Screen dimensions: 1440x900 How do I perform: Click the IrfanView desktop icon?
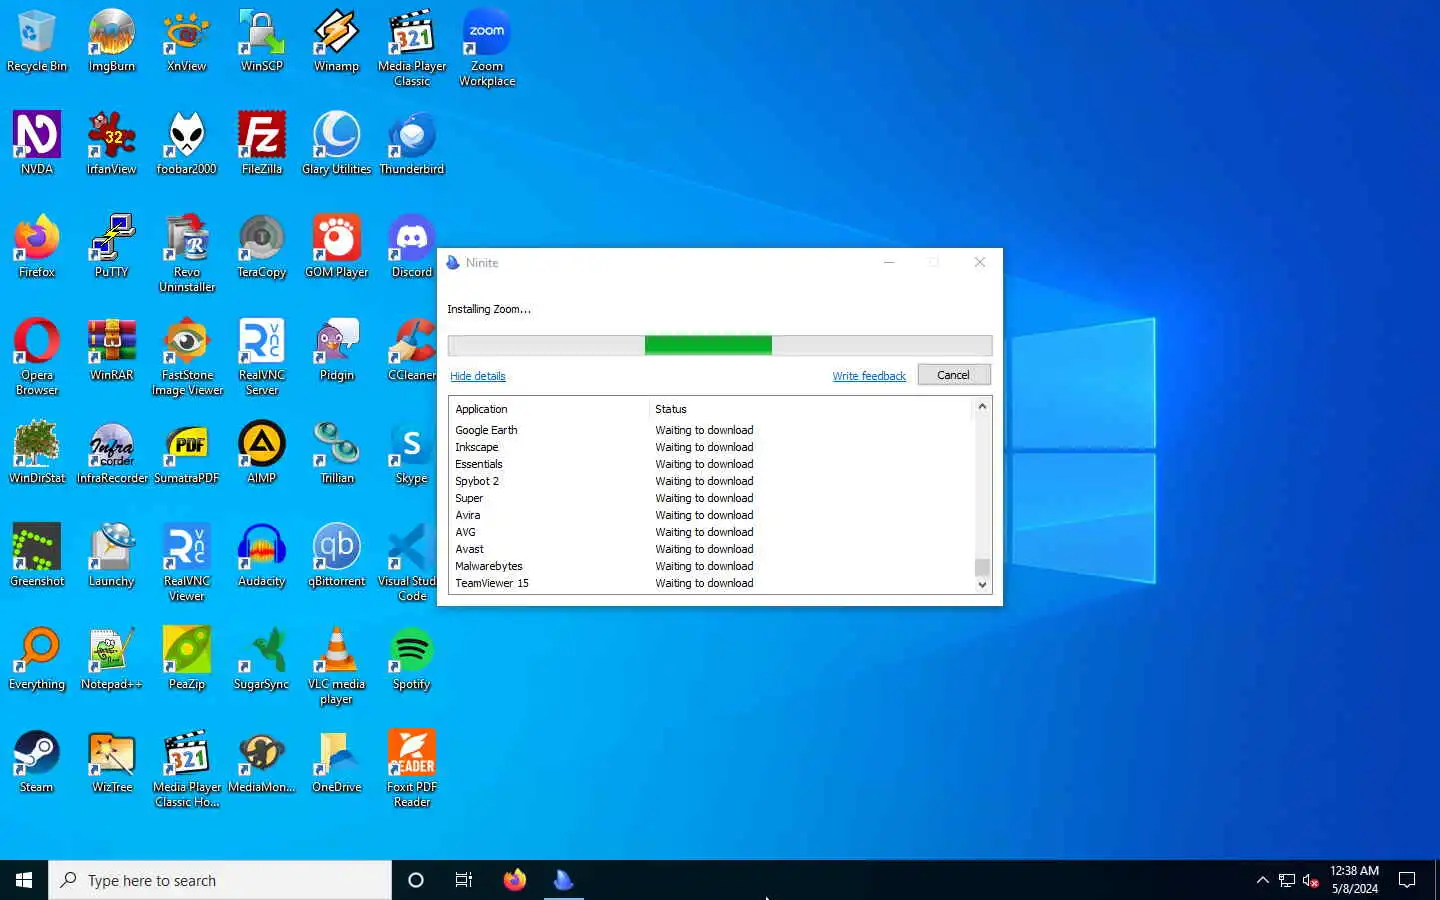(111, 143)
